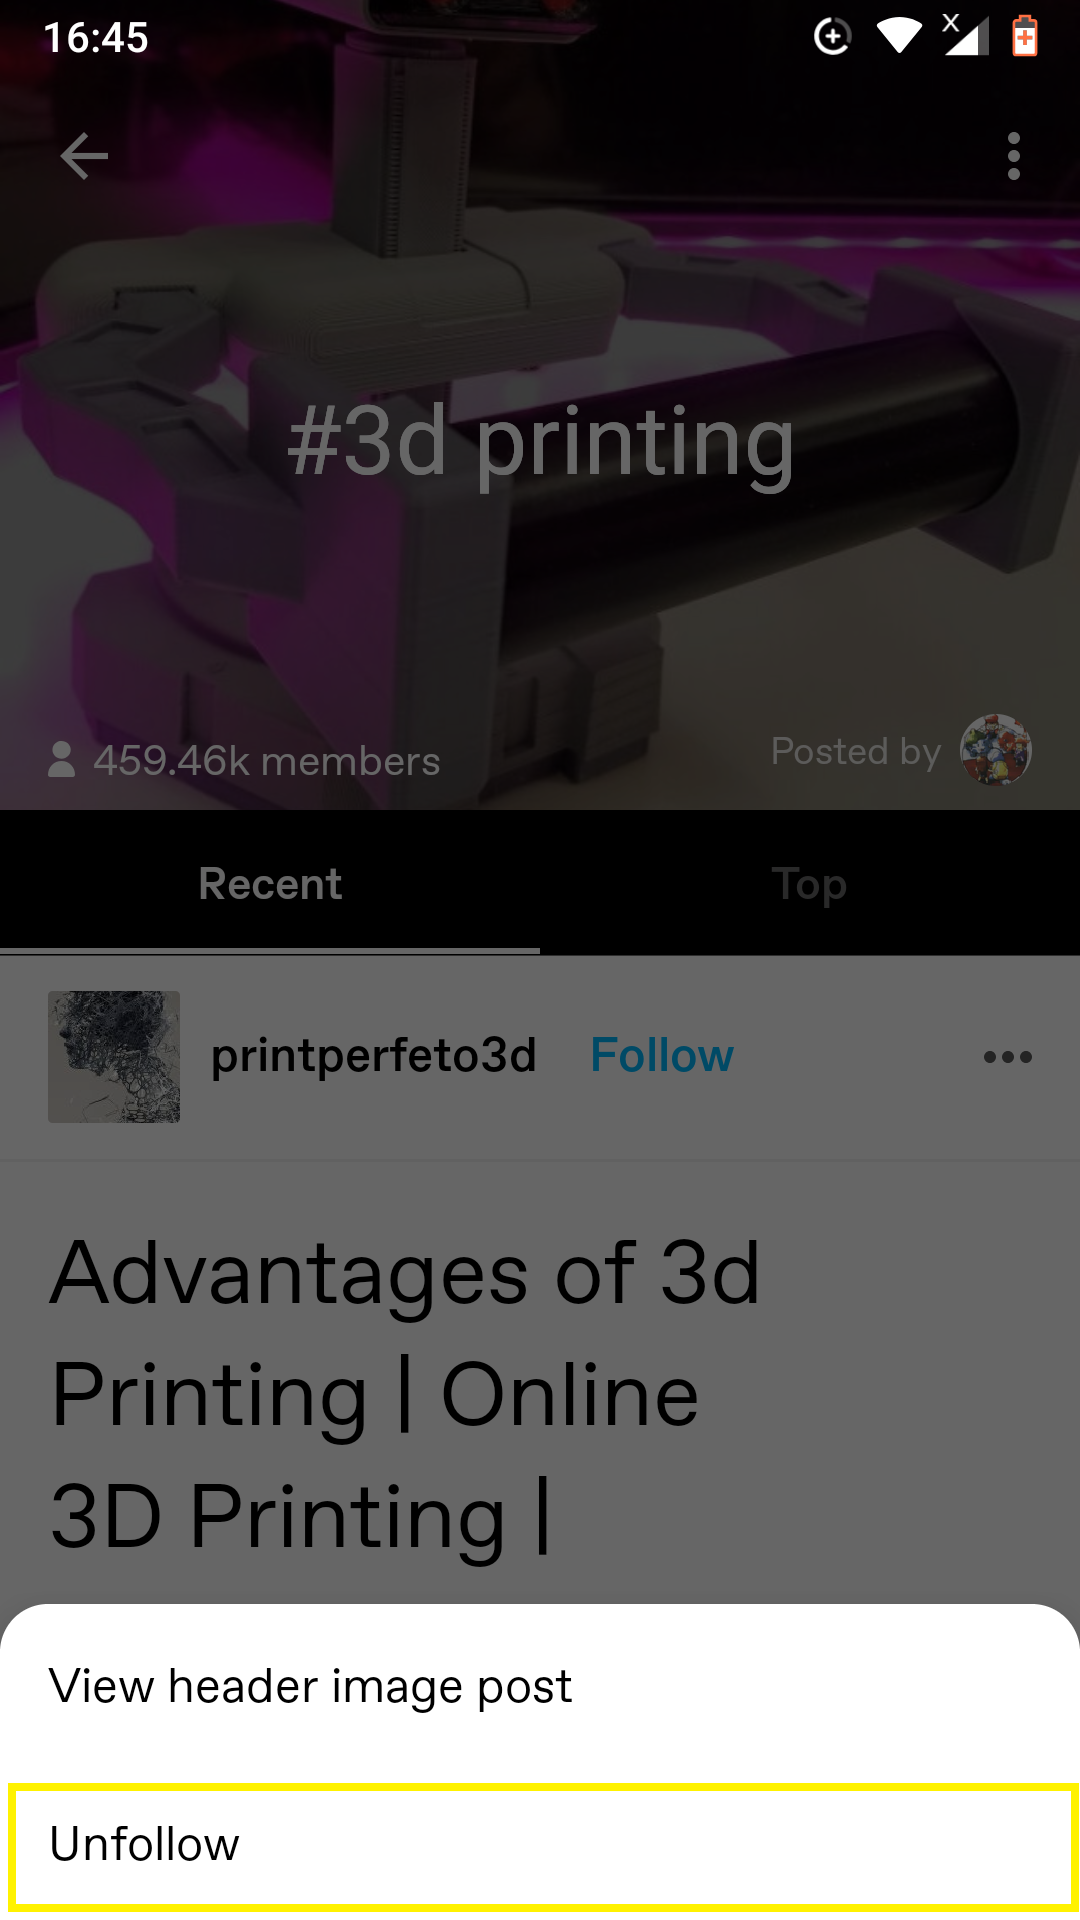Image resolution: width=1080 pixels, height=1920 pixels.
Task: Open the vertical three-dot overflow menu
Action: [1014, 156]
